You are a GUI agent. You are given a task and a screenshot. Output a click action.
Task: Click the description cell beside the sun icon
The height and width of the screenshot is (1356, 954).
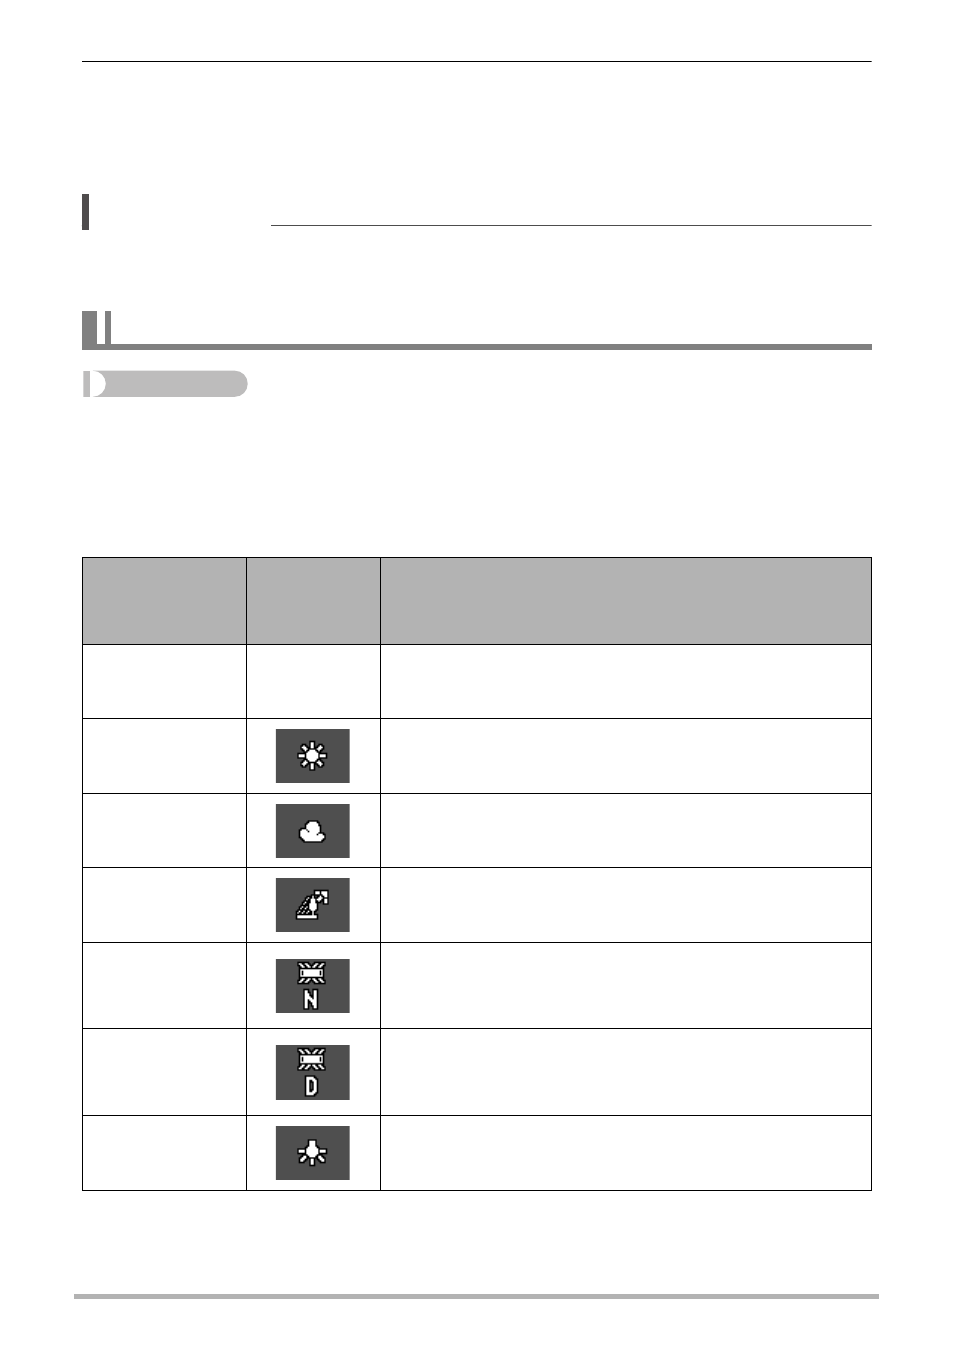[x=625, y=756]
